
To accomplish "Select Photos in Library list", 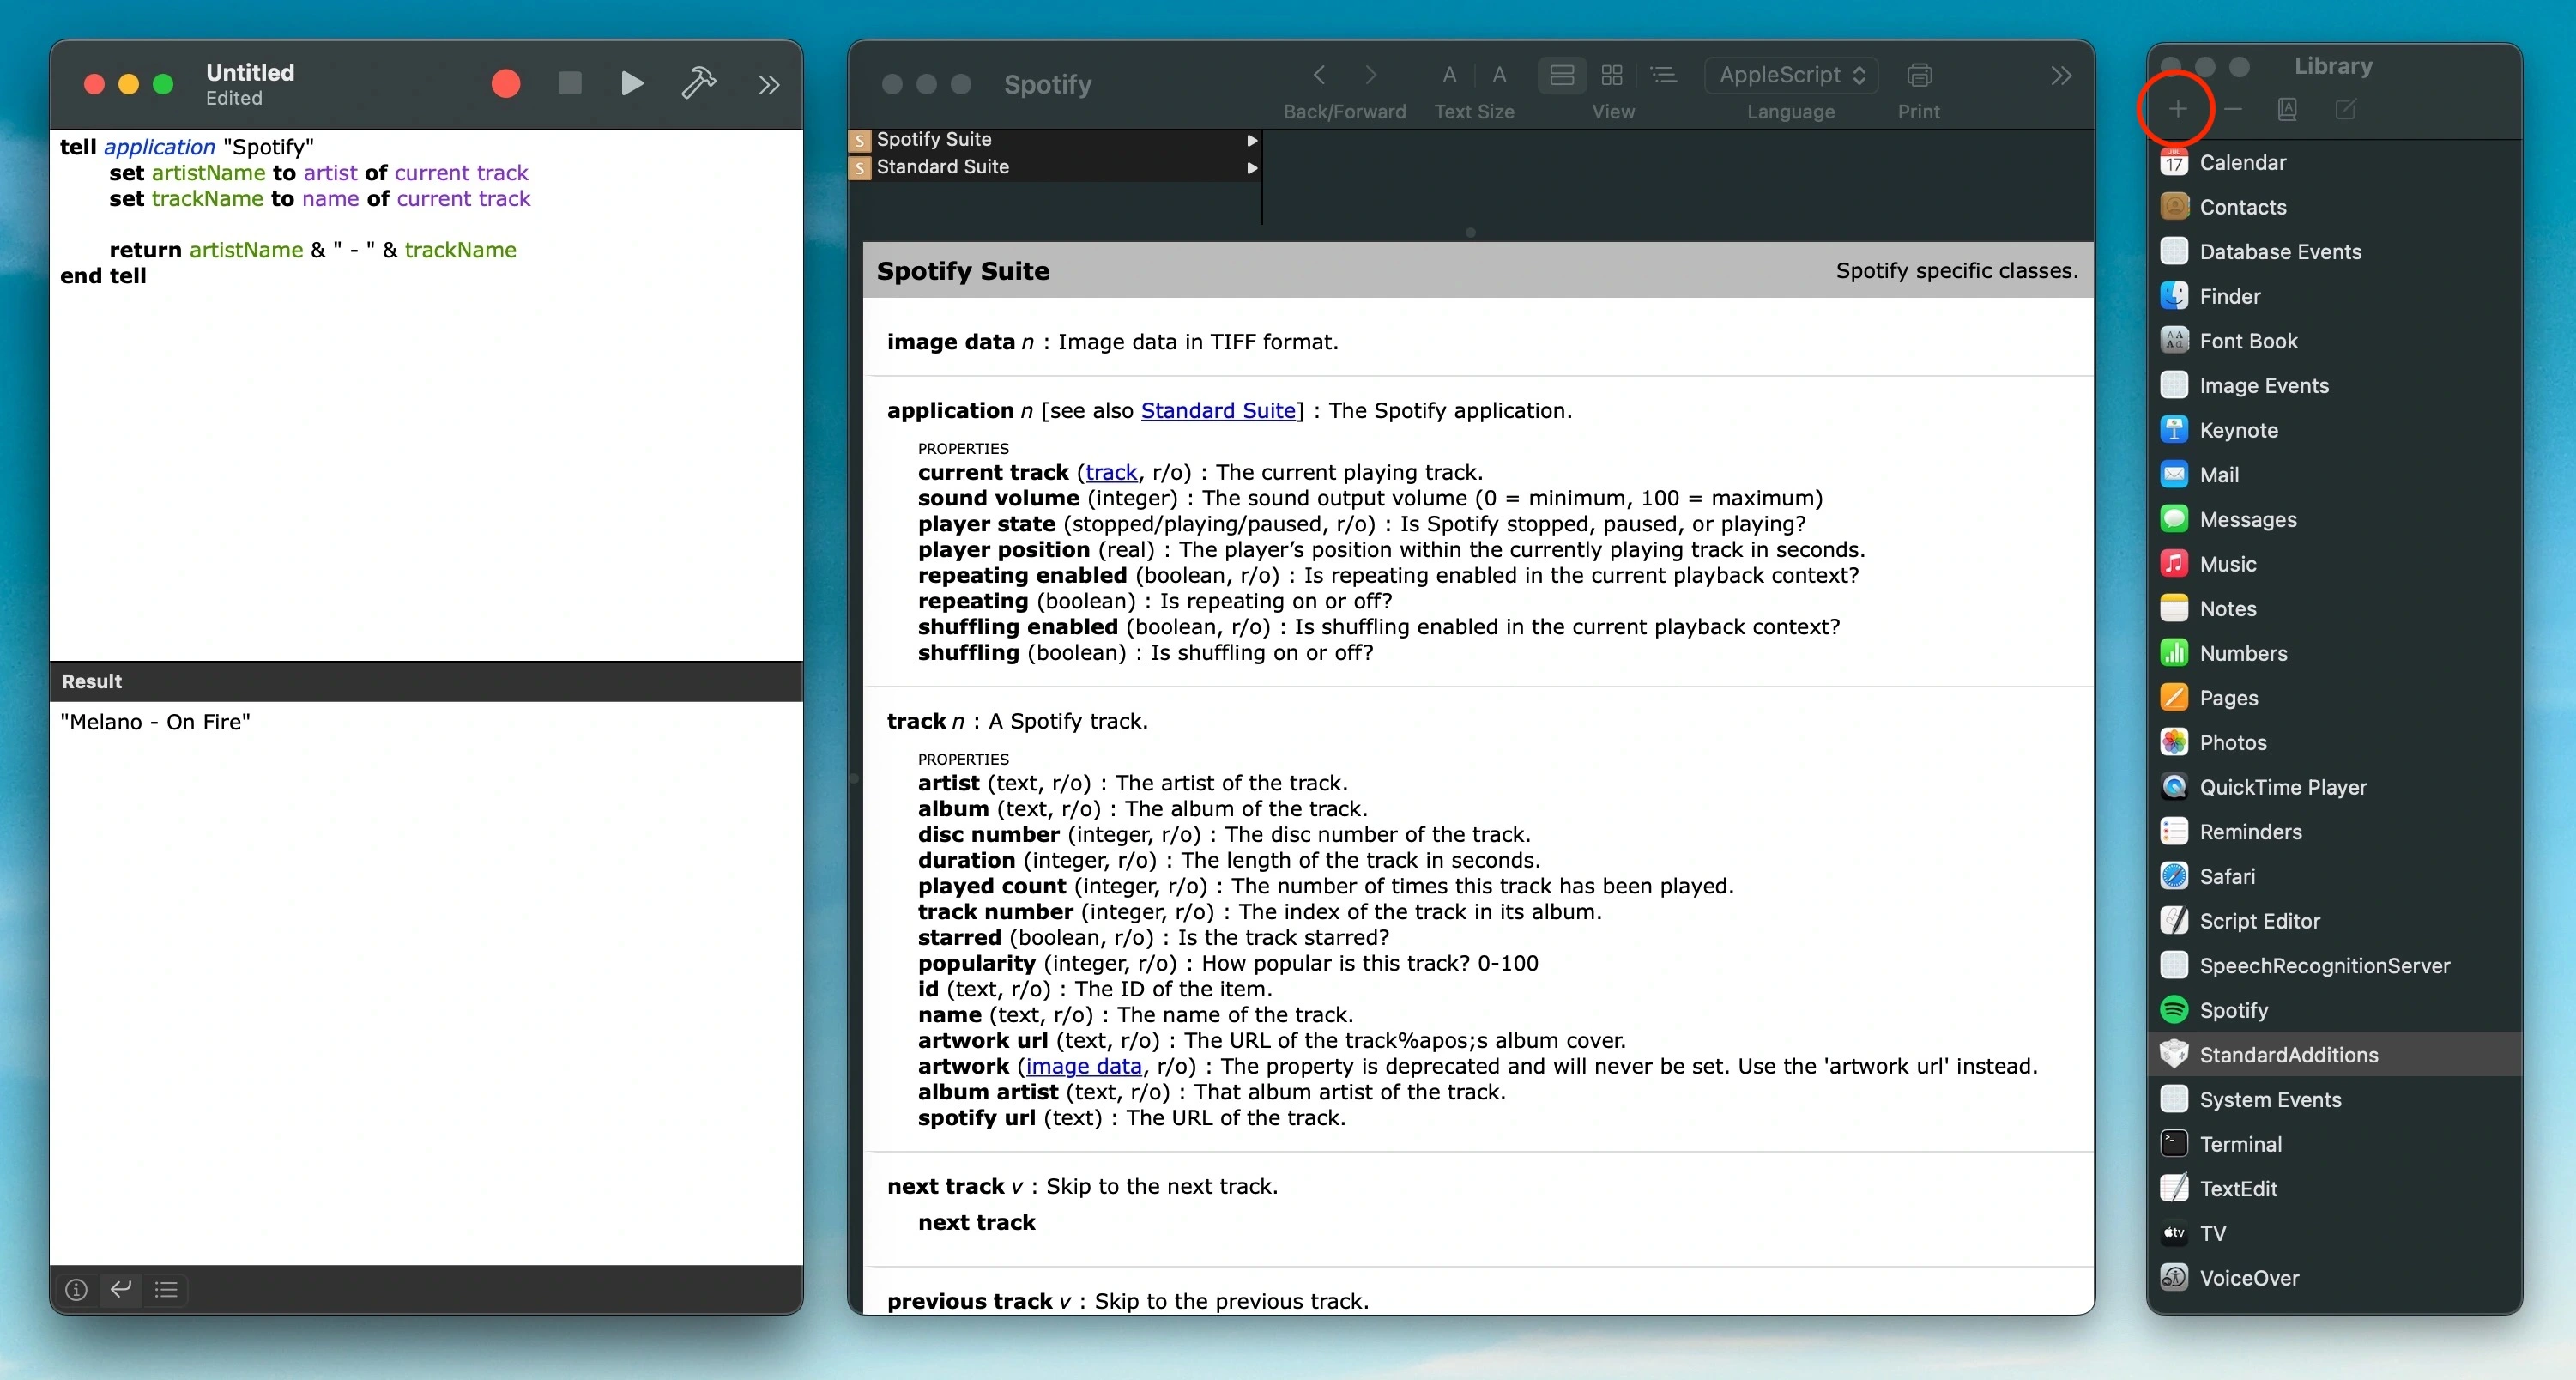I will (2334, 743).
